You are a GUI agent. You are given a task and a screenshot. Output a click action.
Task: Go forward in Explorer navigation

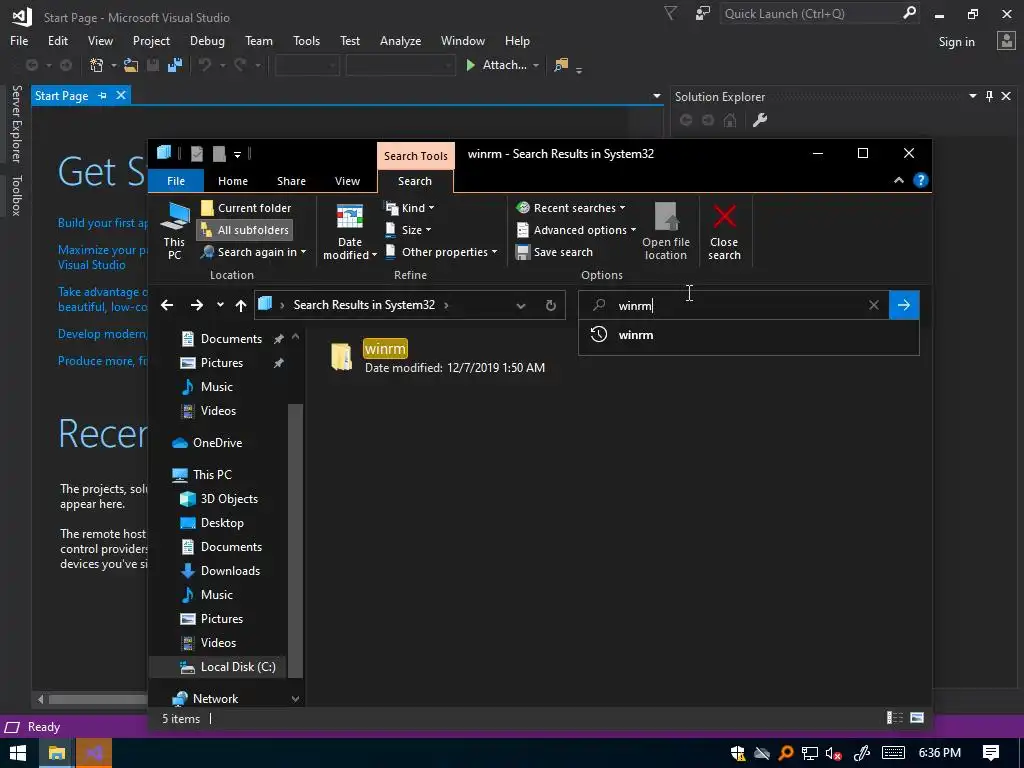pos(197,305)
